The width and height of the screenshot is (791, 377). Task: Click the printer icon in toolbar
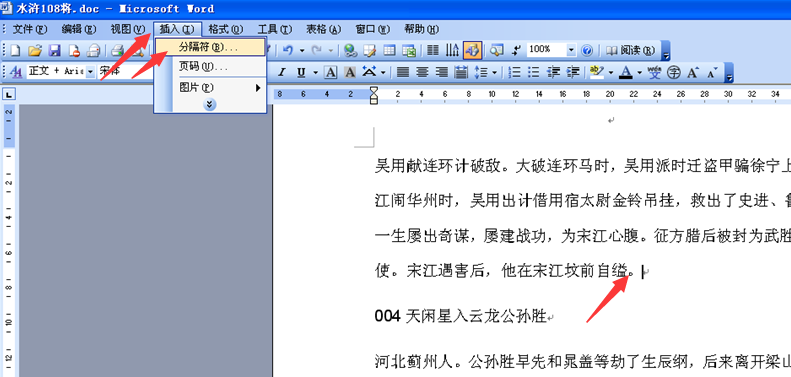click(118, 50)
